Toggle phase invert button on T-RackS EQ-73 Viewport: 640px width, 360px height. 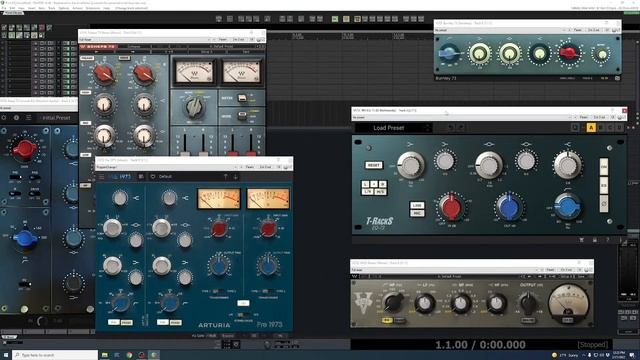[604, 204]
